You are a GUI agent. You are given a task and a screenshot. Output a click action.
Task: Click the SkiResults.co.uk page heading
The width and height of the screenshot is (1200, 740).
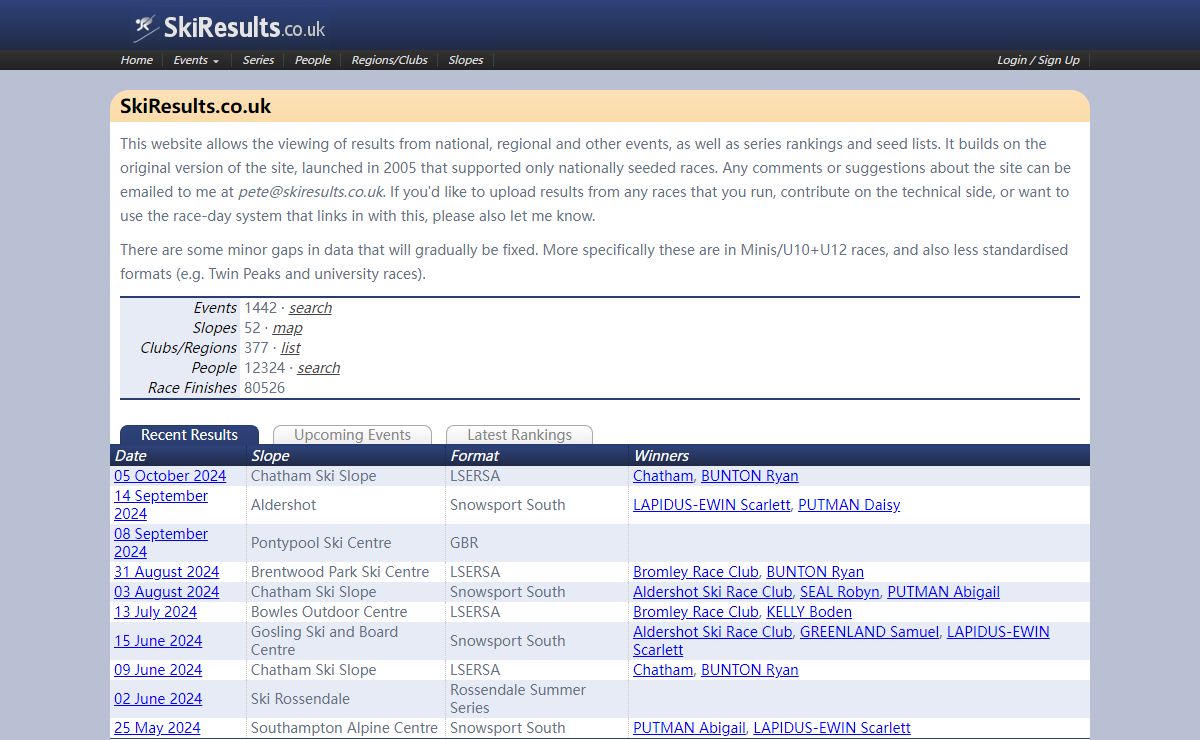(195, 106)
